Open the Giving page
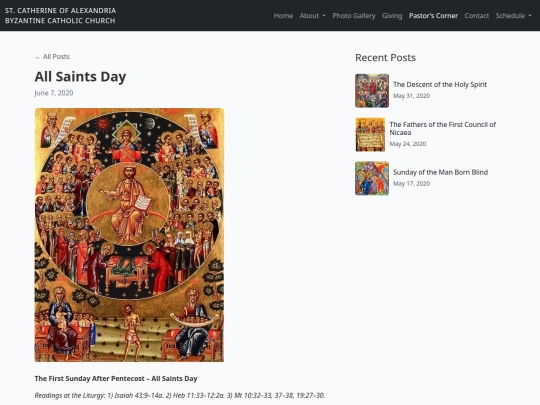540x405 pixels. click(392, 16)
